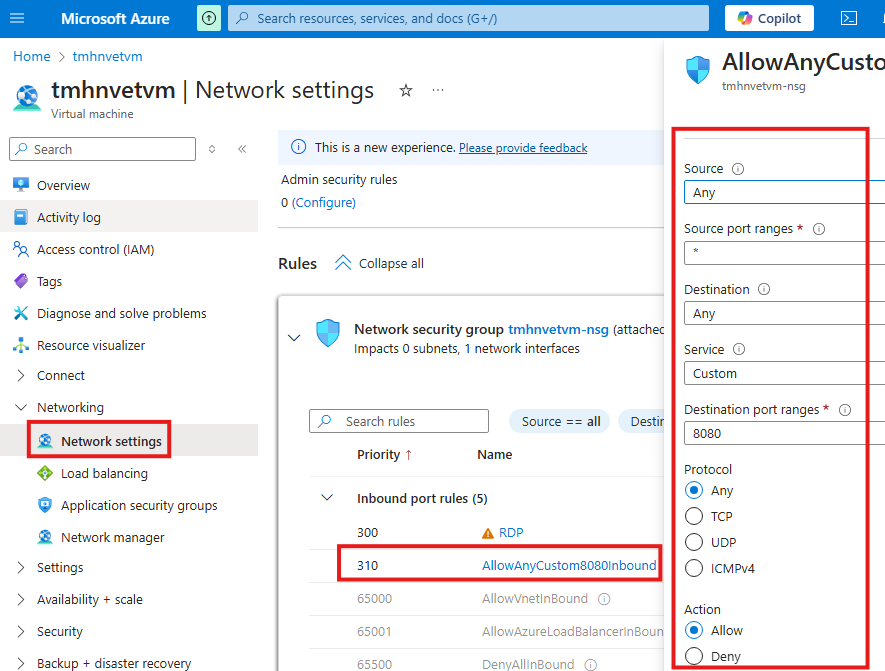Open Copilot from the header
This screenshot has height=671, width=885.
(769, 18)
